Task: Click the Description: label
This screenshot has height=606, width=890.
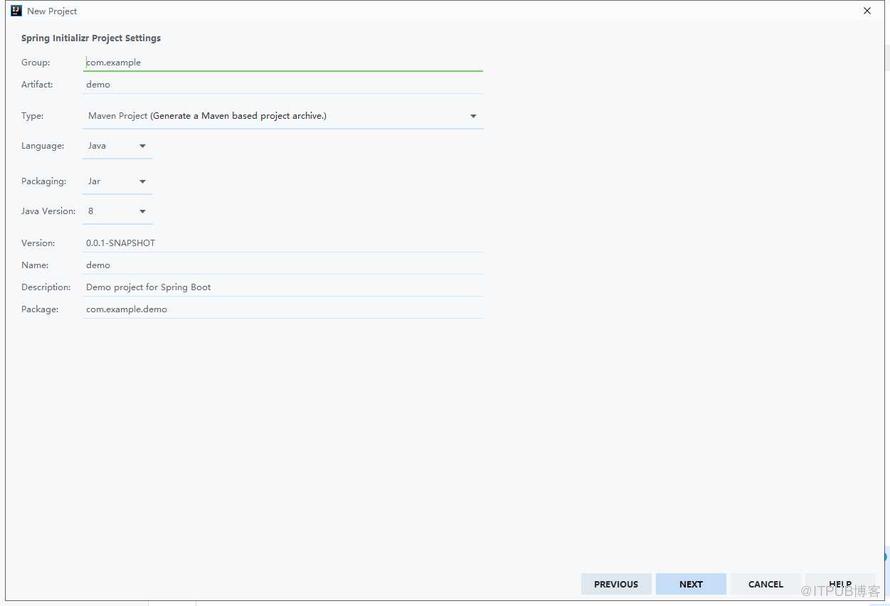Action: (x=46, y=287)
